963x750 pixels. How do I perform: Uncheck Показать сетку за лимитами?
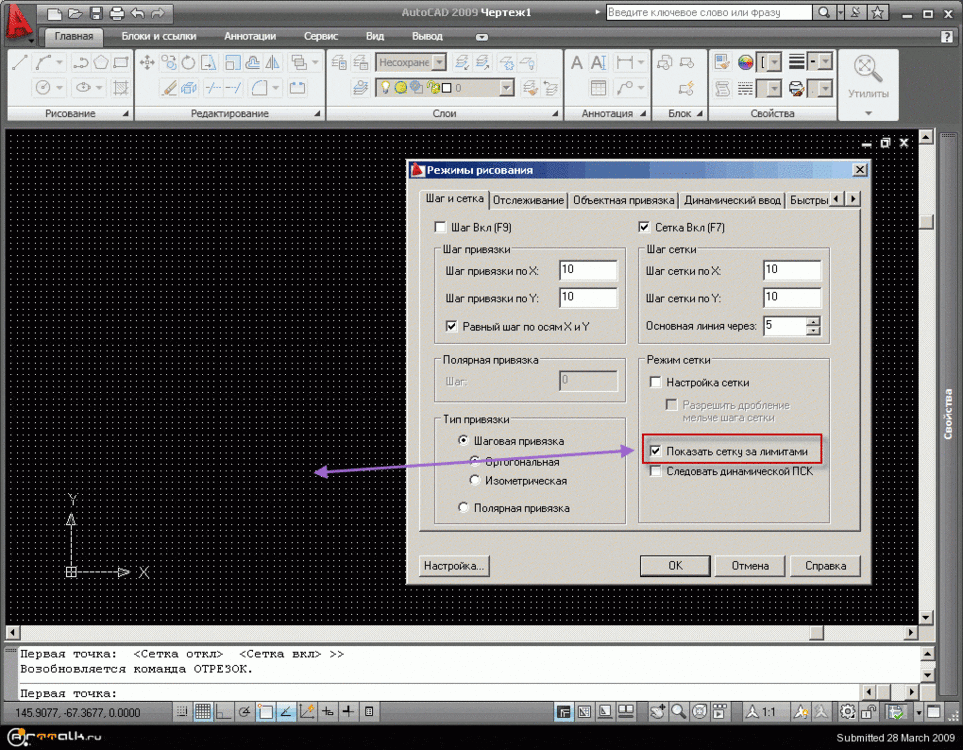point(656,451)
